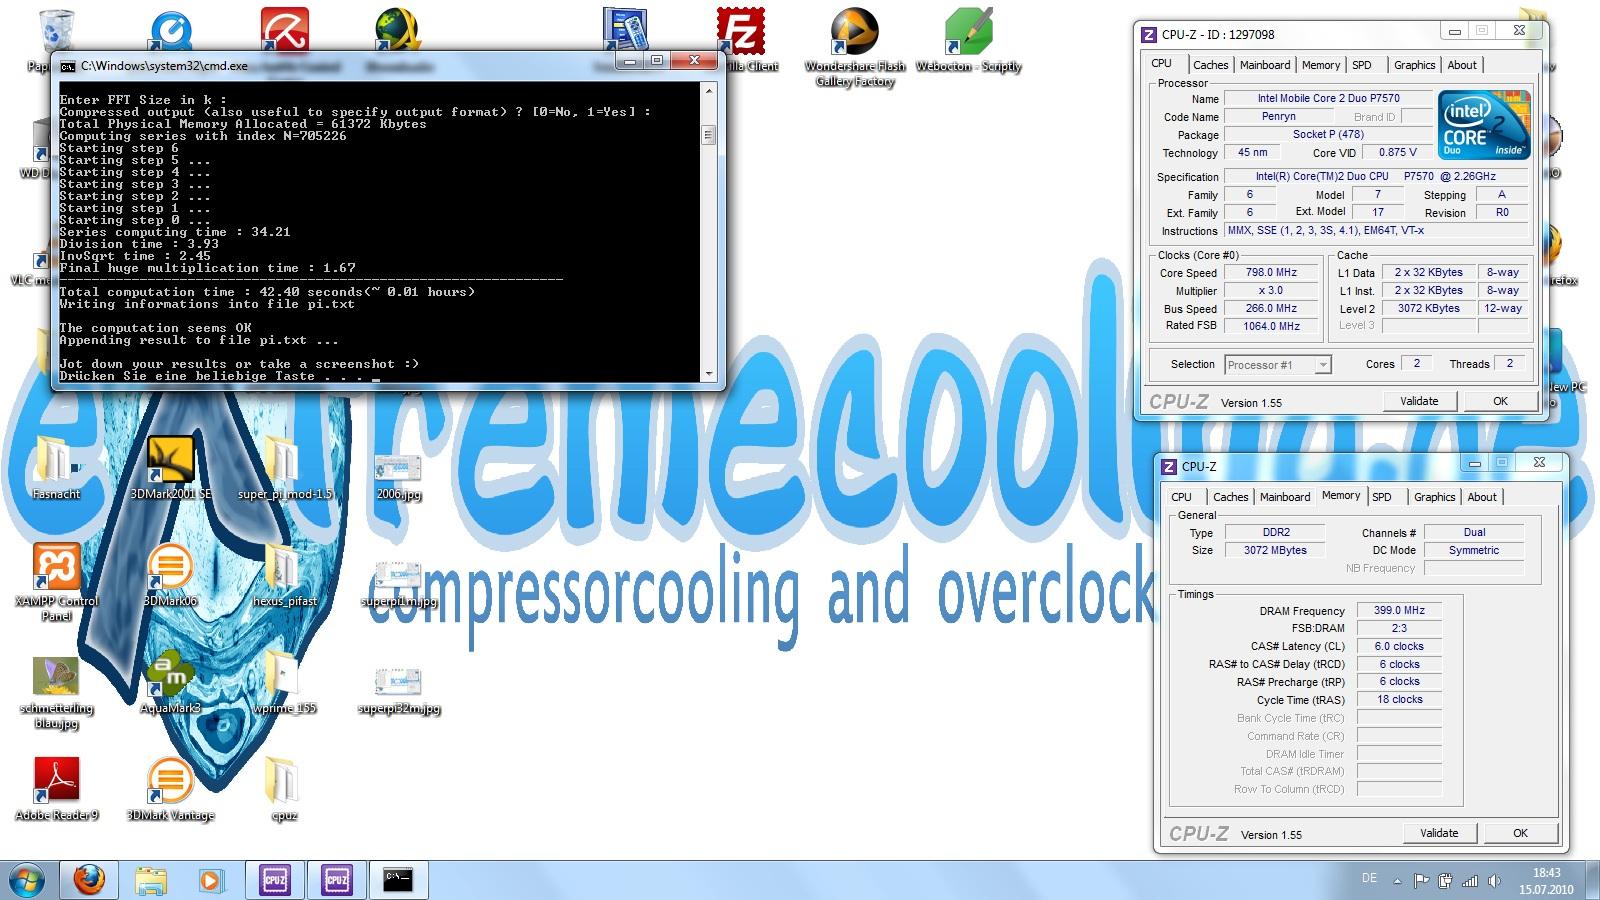The image size is (1600, 900).
Task: Click Validate in lower CPU-Z Memory window
Action: pos(1439,833)
